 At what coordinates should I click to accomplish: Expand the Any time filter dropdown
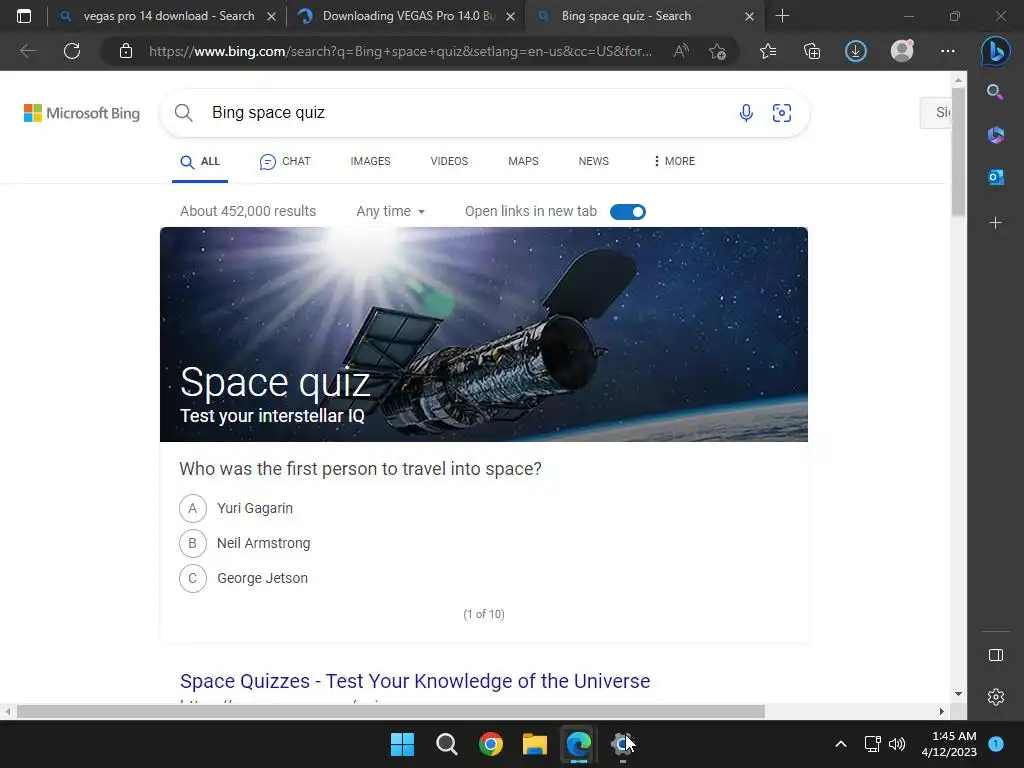391,212
